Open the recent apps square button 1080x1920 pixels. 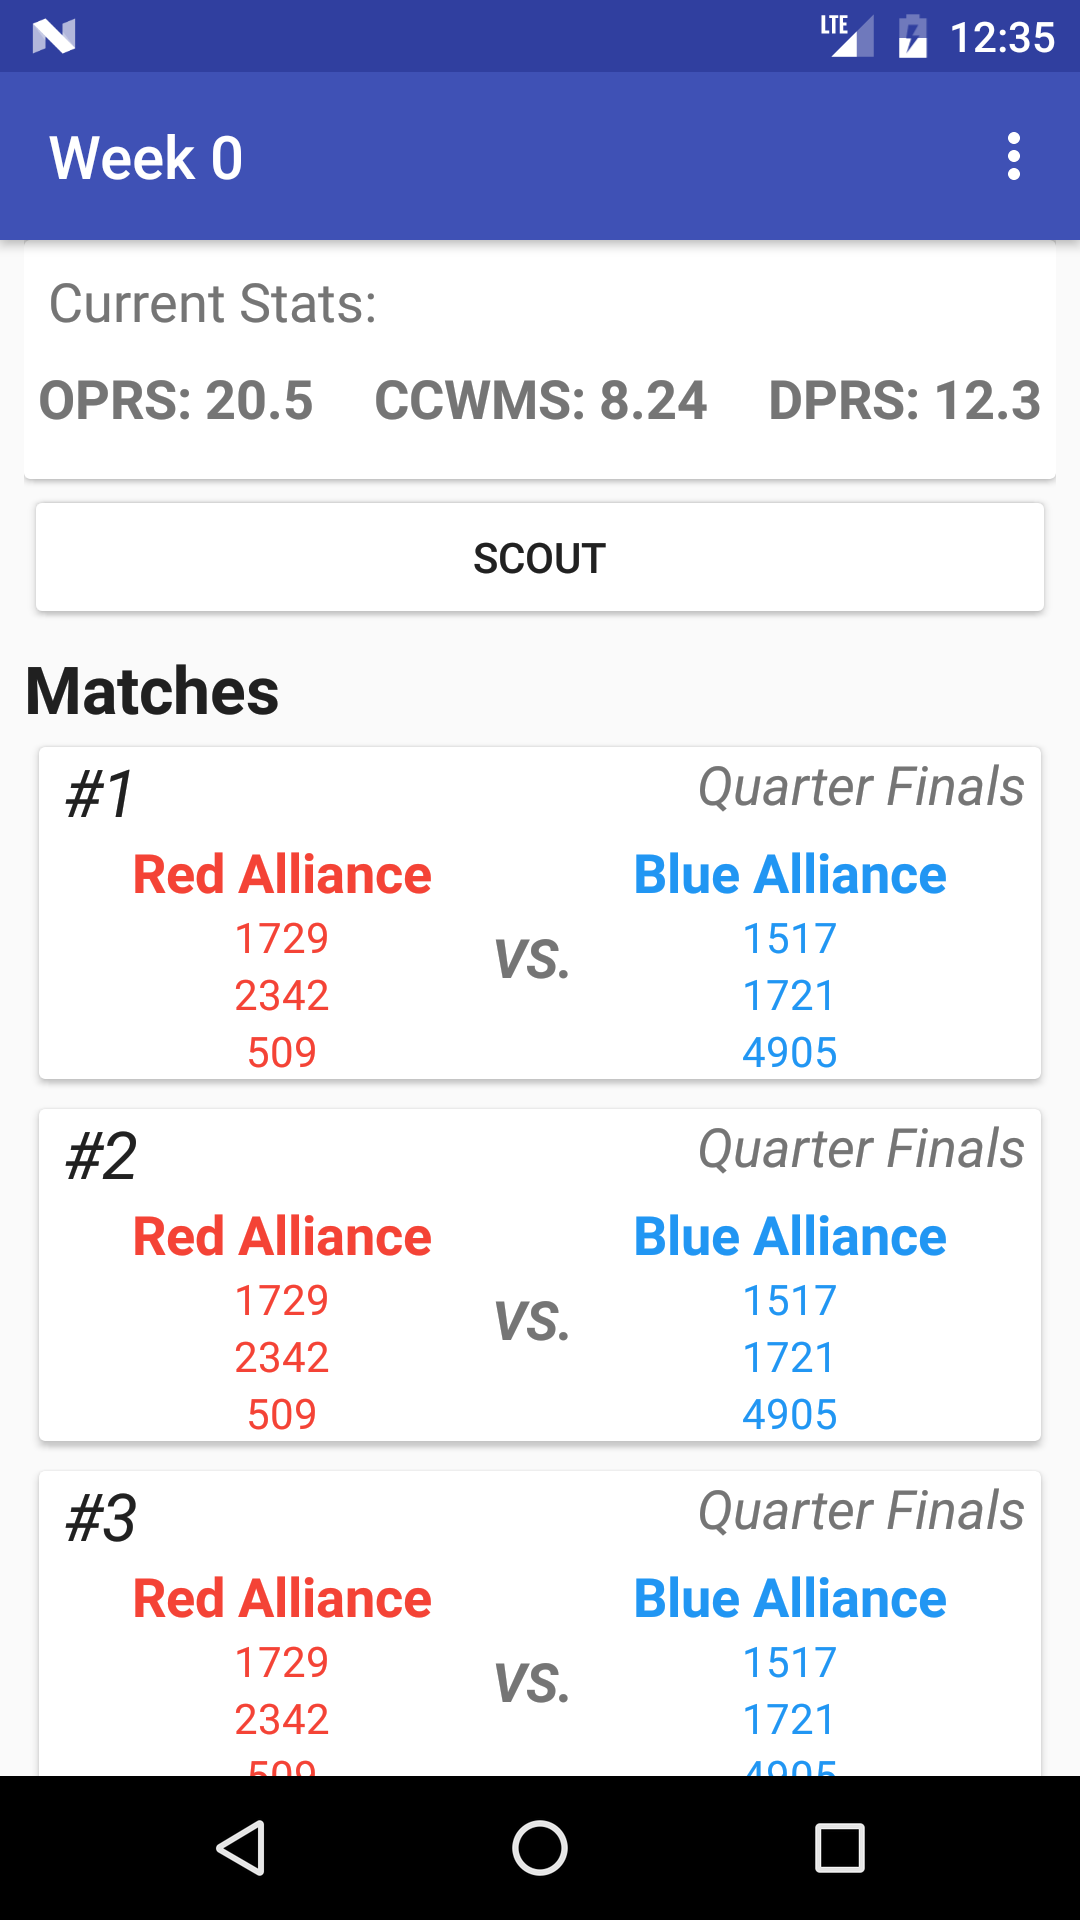coord(839,1847)
